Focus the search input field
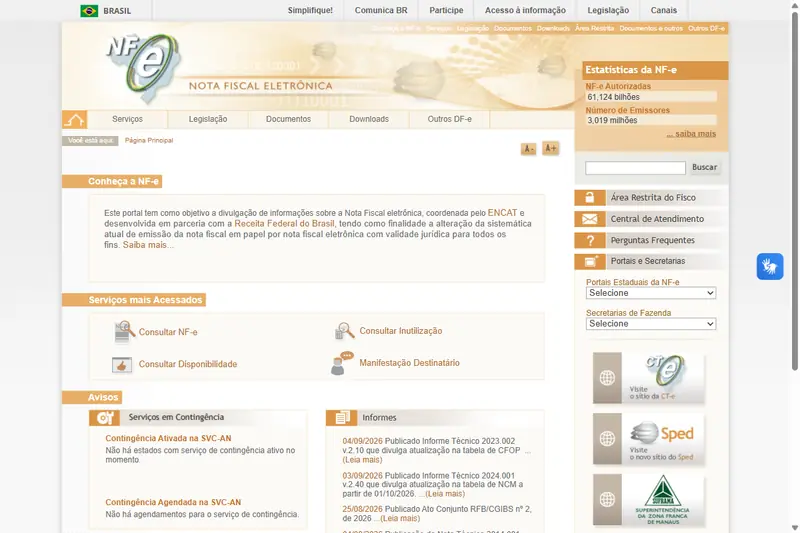Viewport: 800px width, 533px height. point(635,168)
